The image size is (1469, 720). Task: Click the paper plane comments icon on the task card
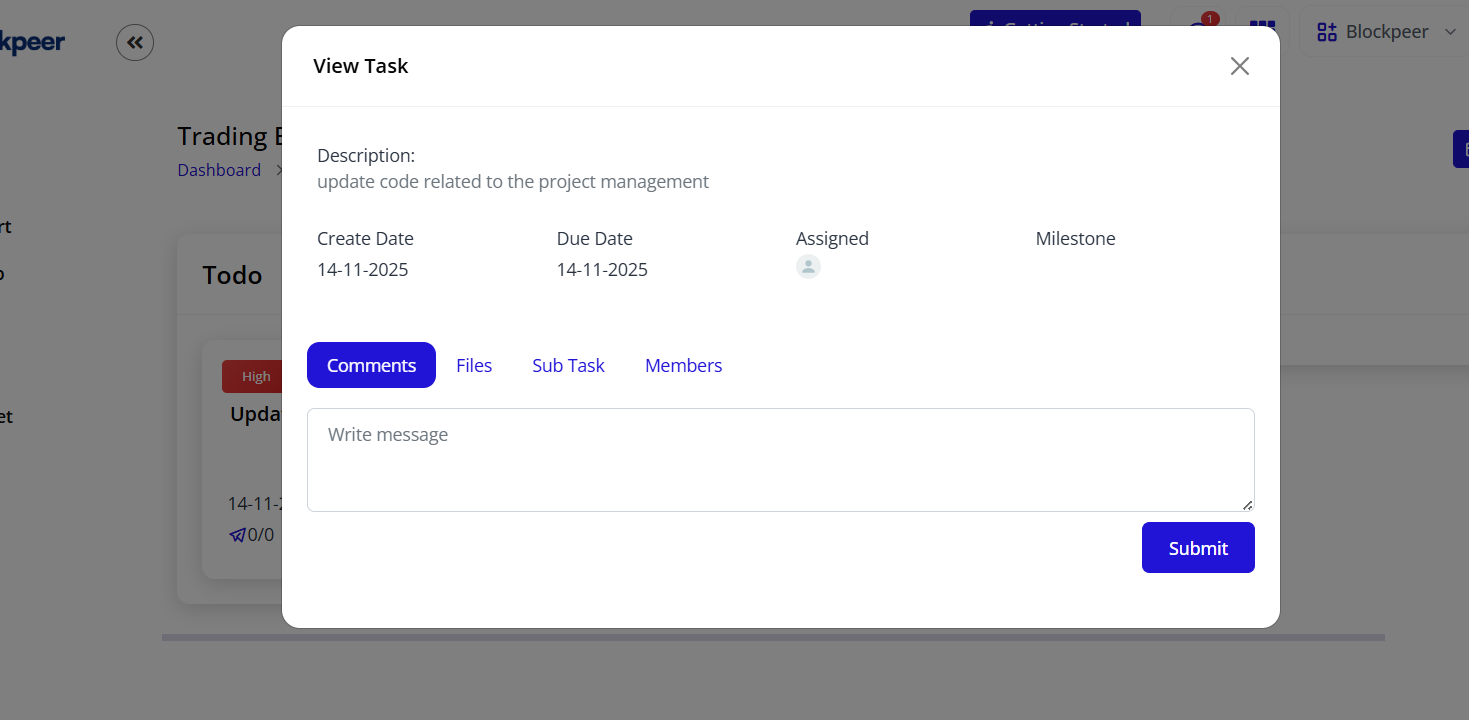(x=237, y=534)
